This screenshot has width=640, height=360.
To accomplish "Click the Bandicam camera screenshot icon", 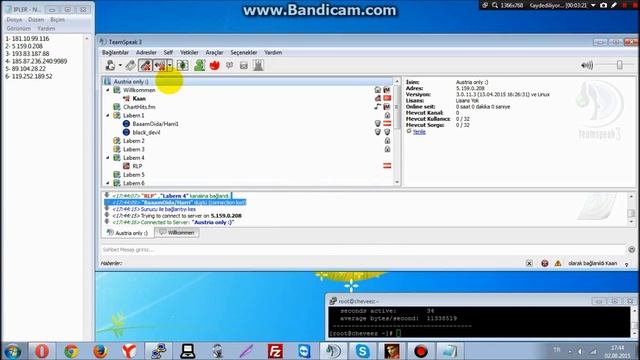I will point(603,5).
